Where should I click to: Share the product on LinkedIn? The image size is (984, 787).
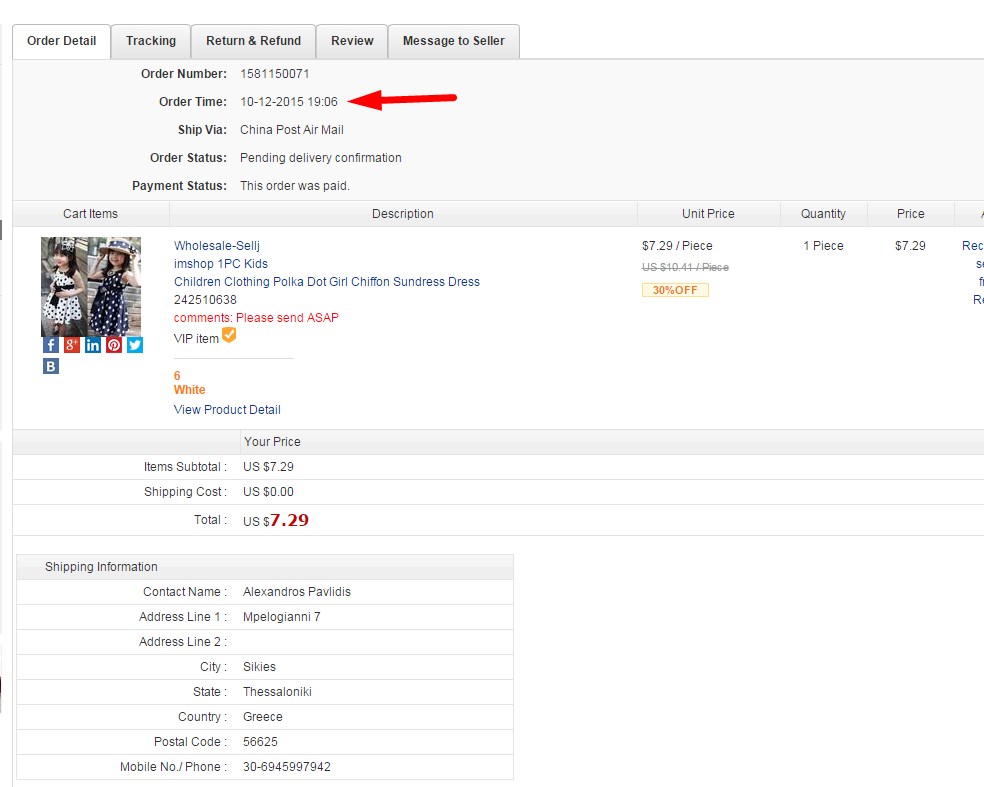pyautogui.click(x=92, y=344)
